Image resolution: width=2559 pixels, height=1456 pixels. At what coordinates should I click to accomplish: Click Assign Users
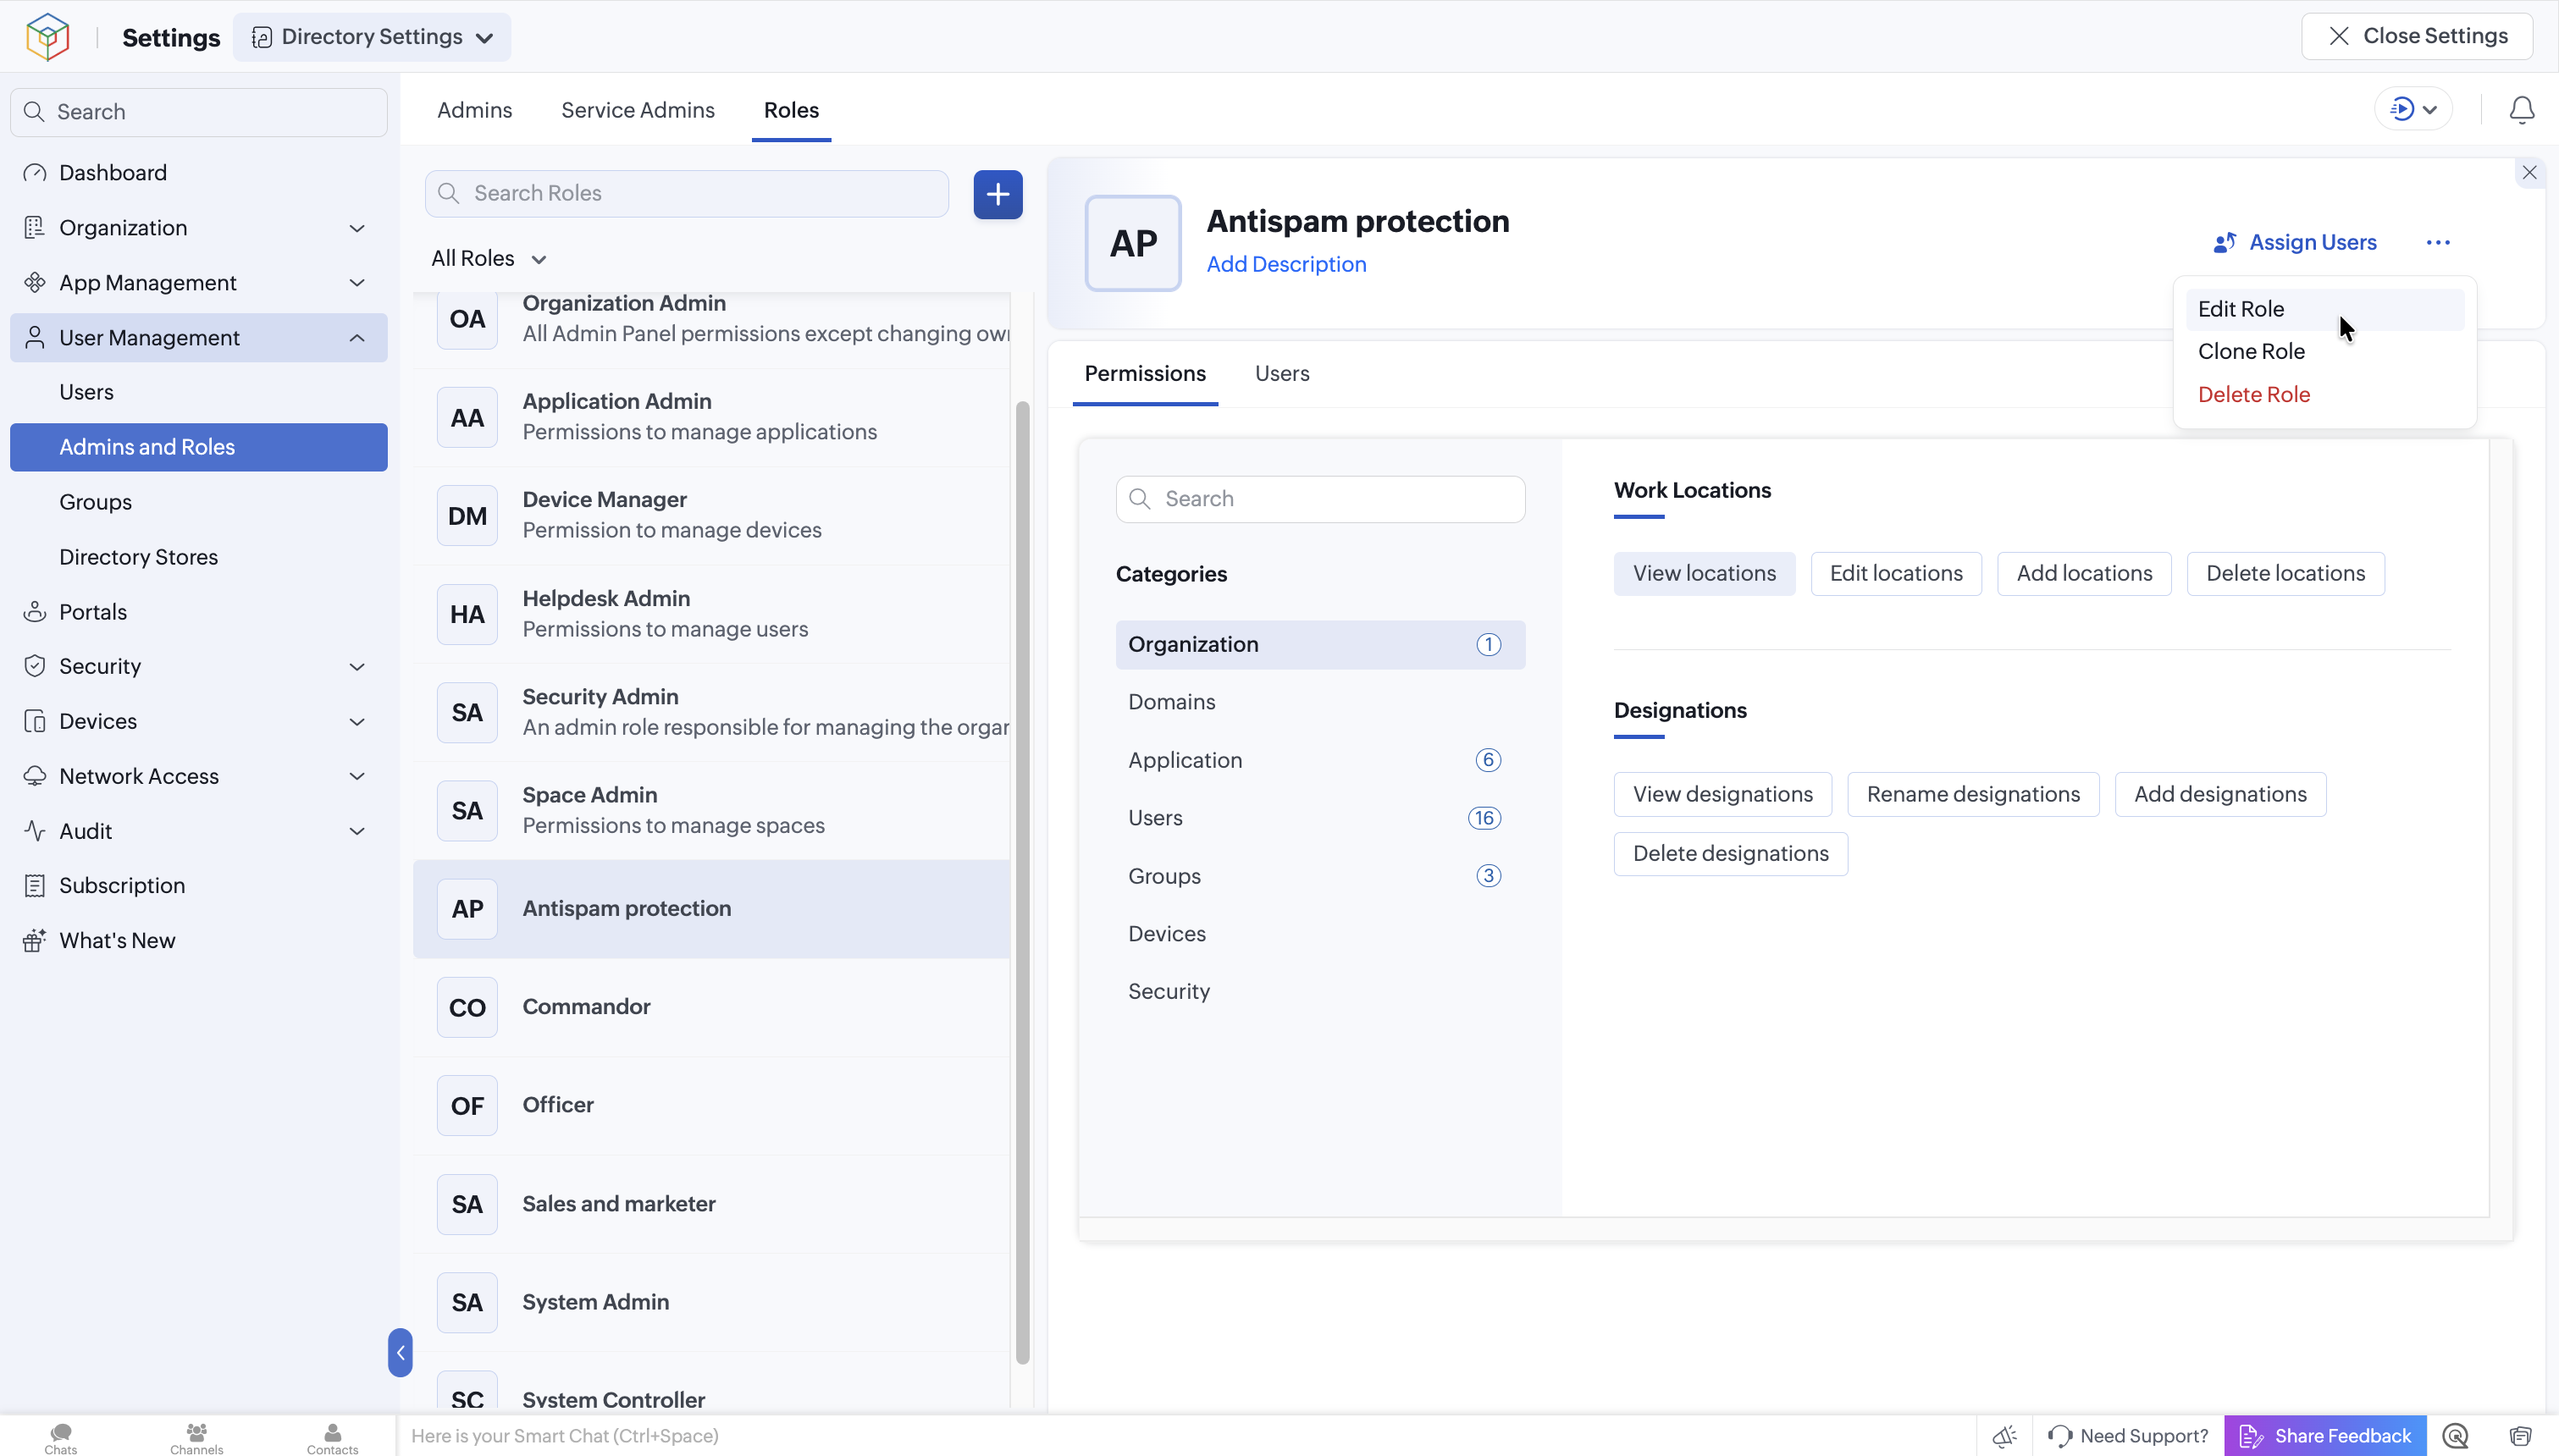click(x=2294, y=243)
